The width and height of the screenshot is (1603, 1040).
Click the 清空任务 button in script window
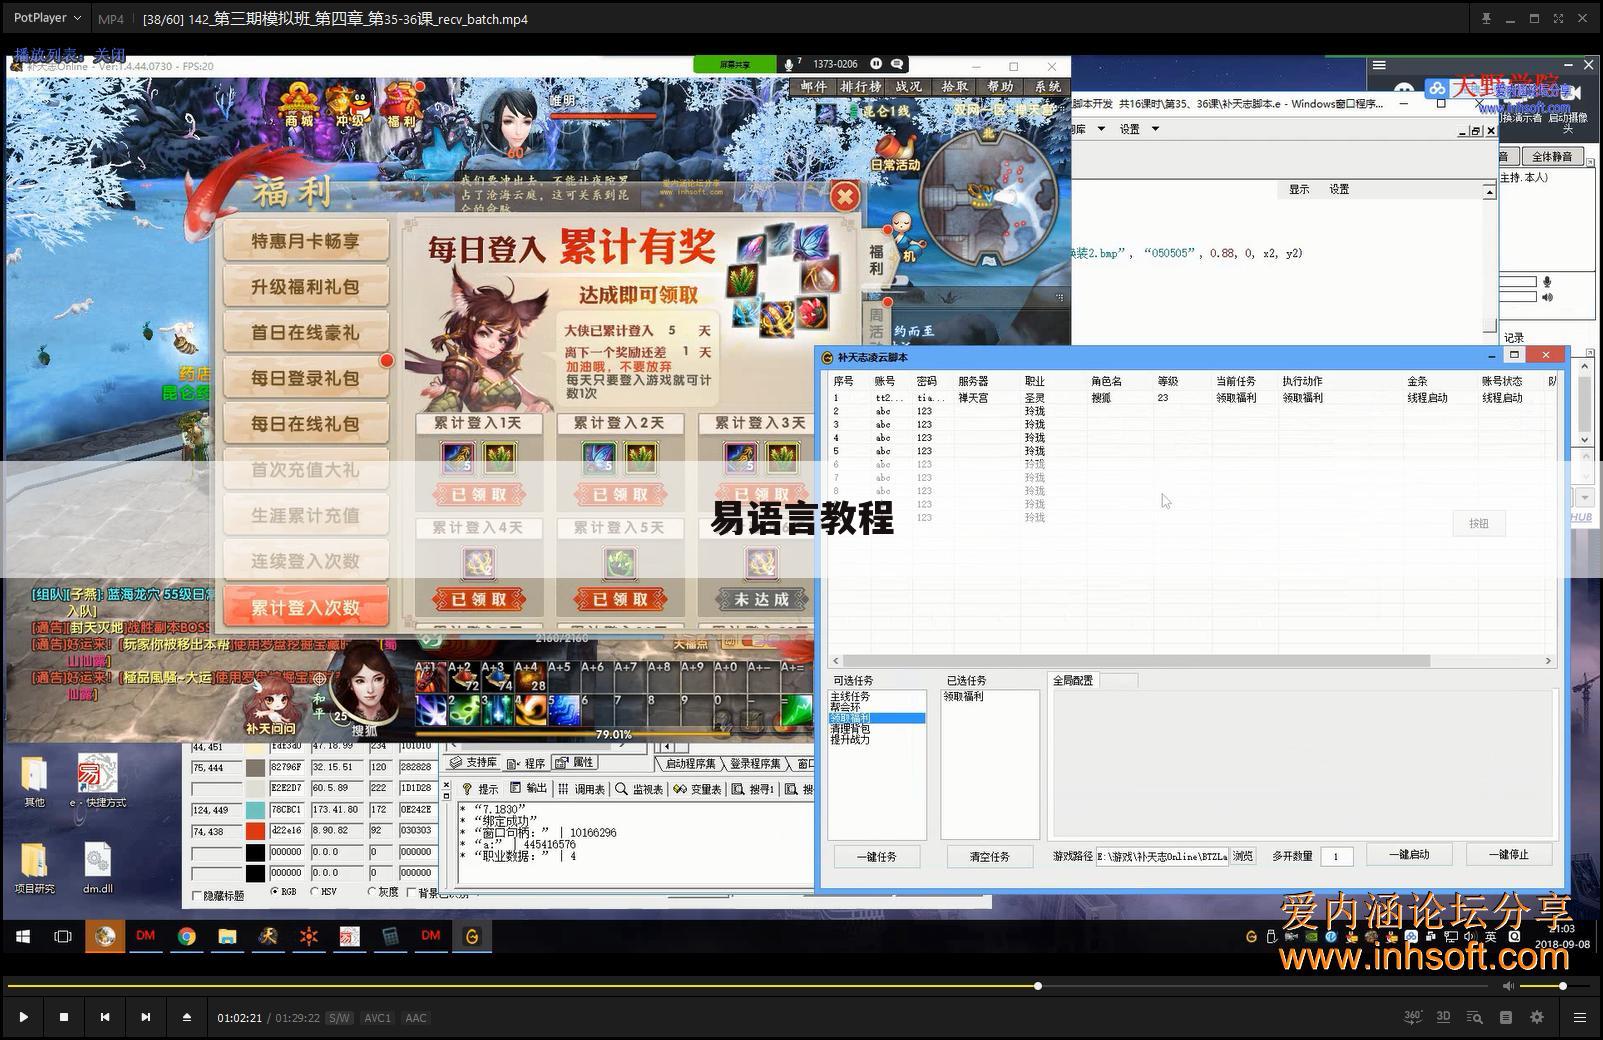pyautogui.click(x=989, y=856)
